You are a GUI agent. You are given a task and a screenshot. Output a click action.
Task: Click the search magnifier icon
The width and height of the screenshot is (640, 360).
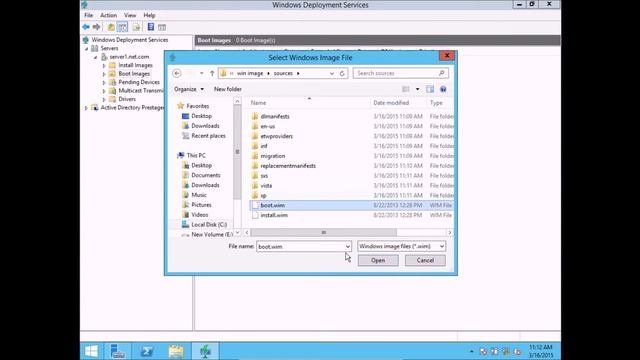pos(442,73)
